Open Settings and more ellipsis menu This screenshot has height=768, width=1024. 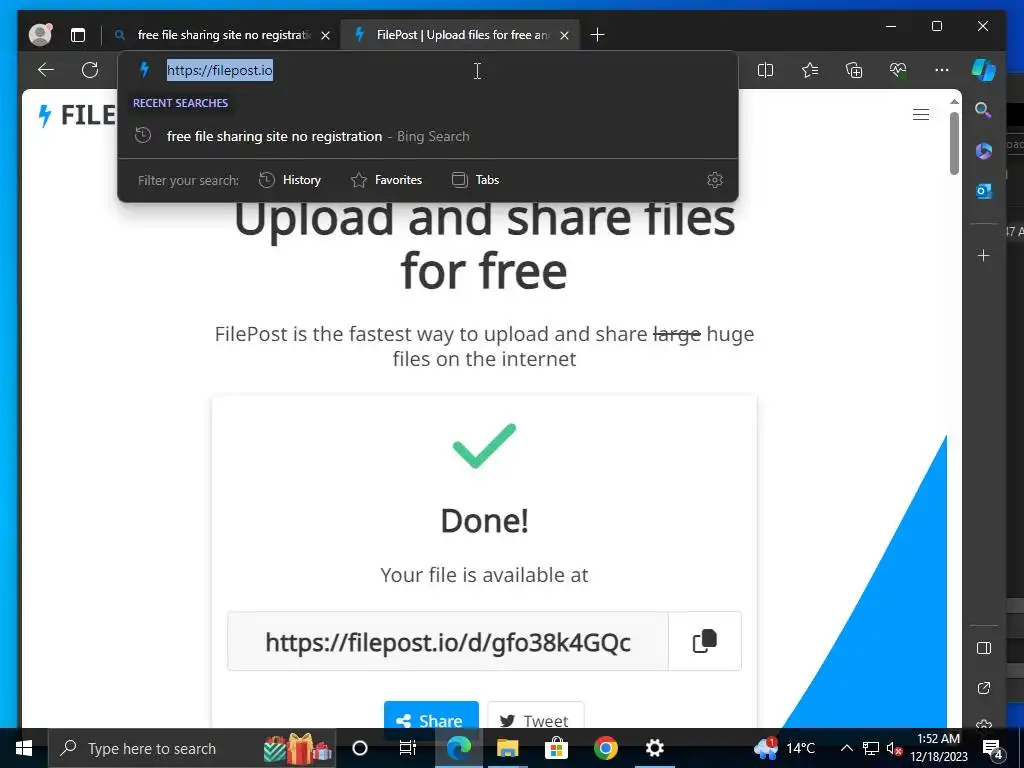[x=942, y=70]
